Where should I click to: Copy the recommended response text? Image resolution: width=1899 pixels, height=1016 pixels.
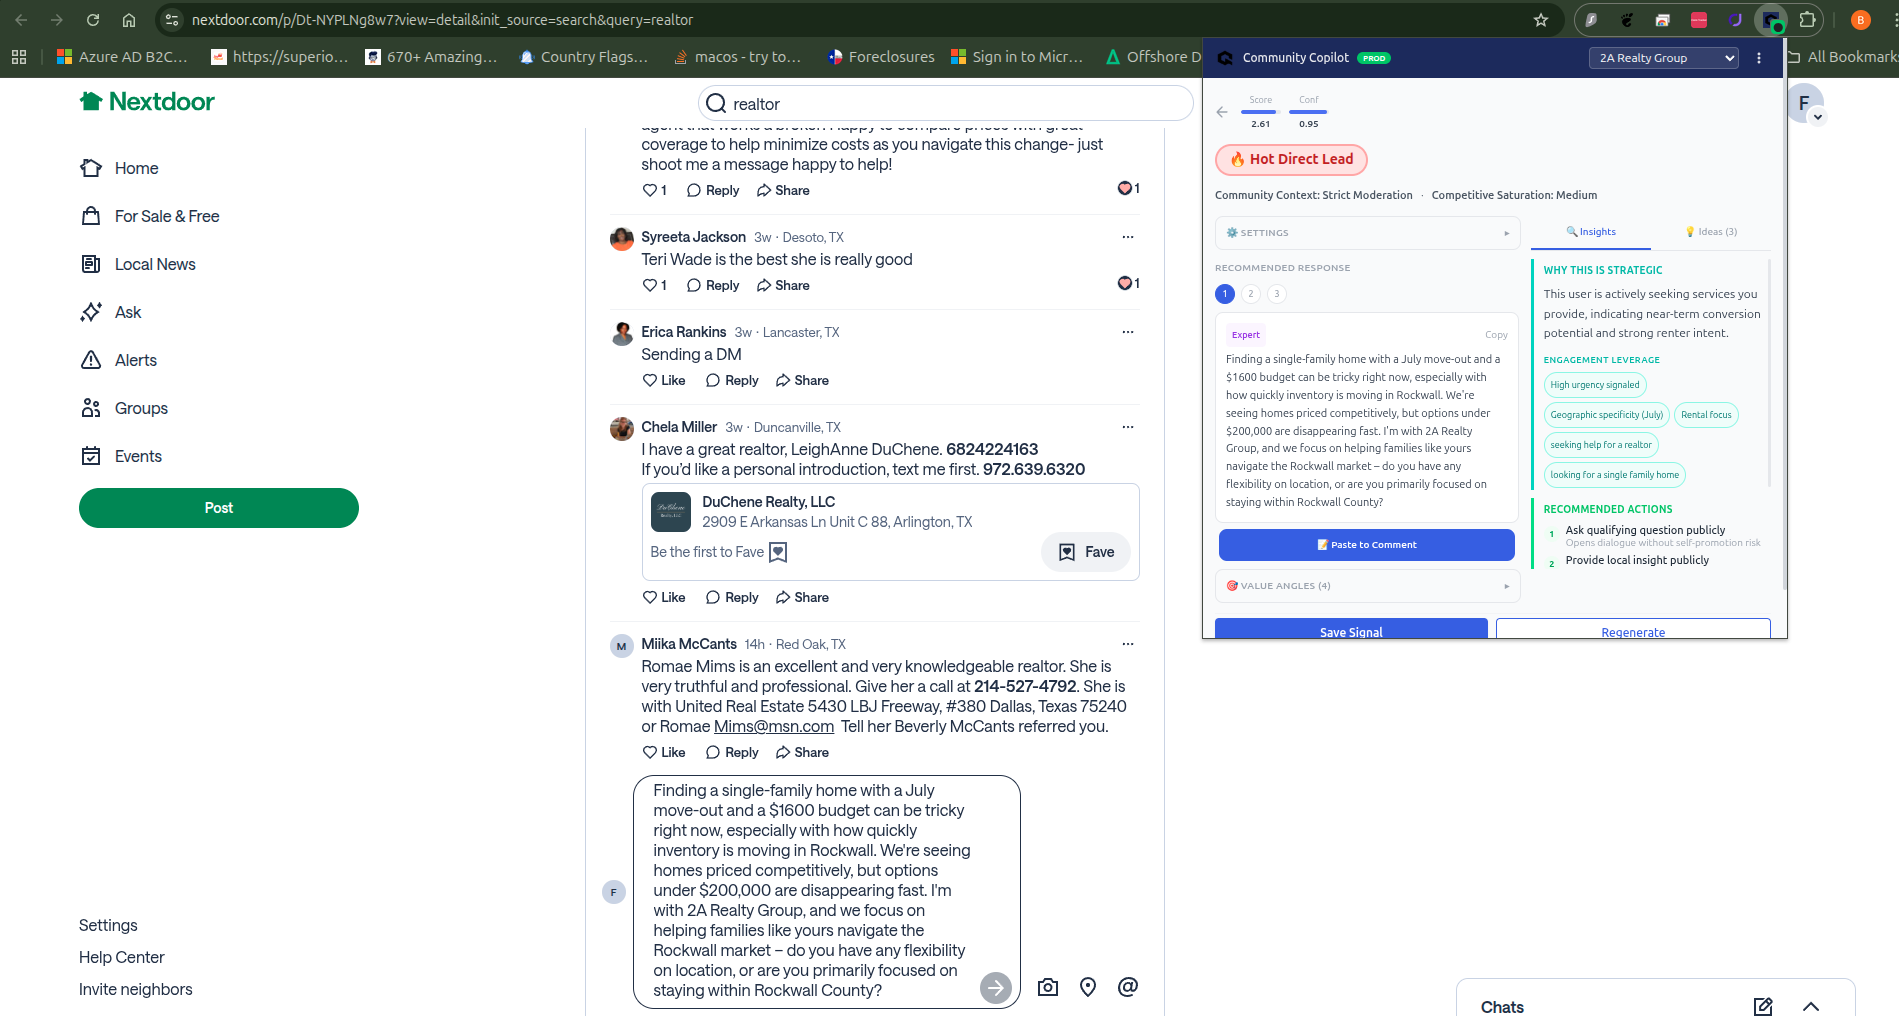pos(1496,335)
